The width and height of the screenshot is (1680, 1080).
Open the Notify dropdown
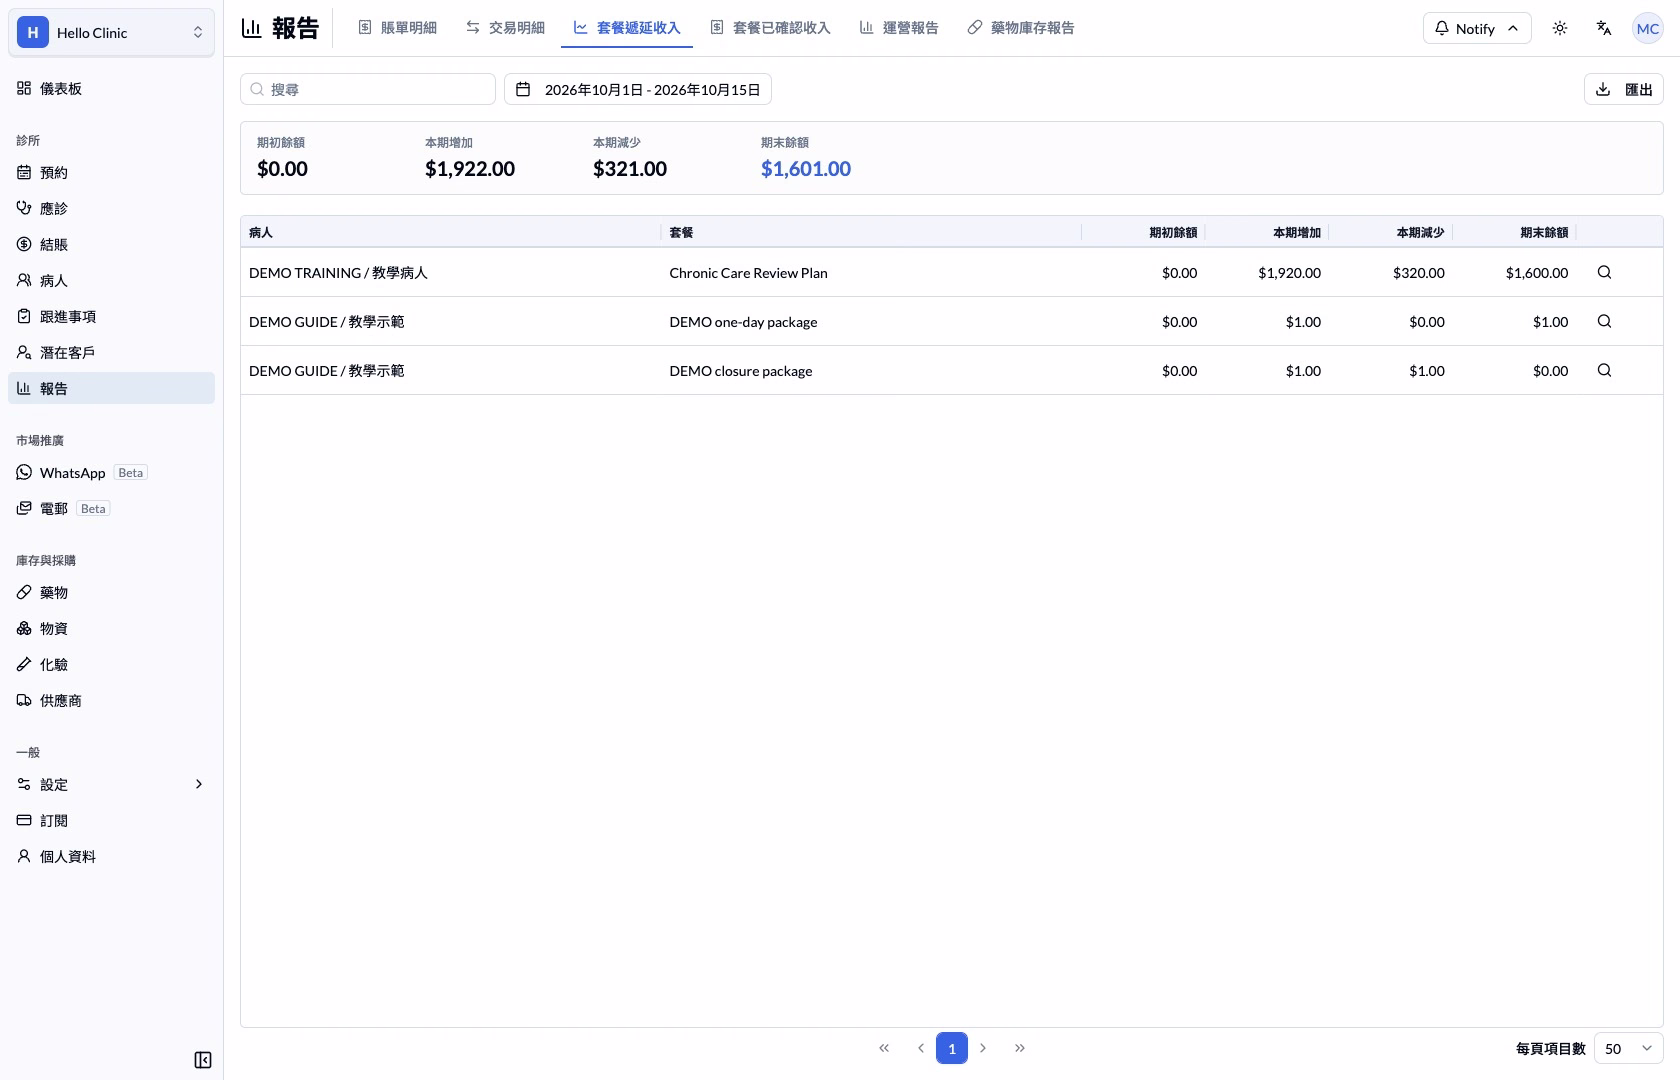point(1477,28)
